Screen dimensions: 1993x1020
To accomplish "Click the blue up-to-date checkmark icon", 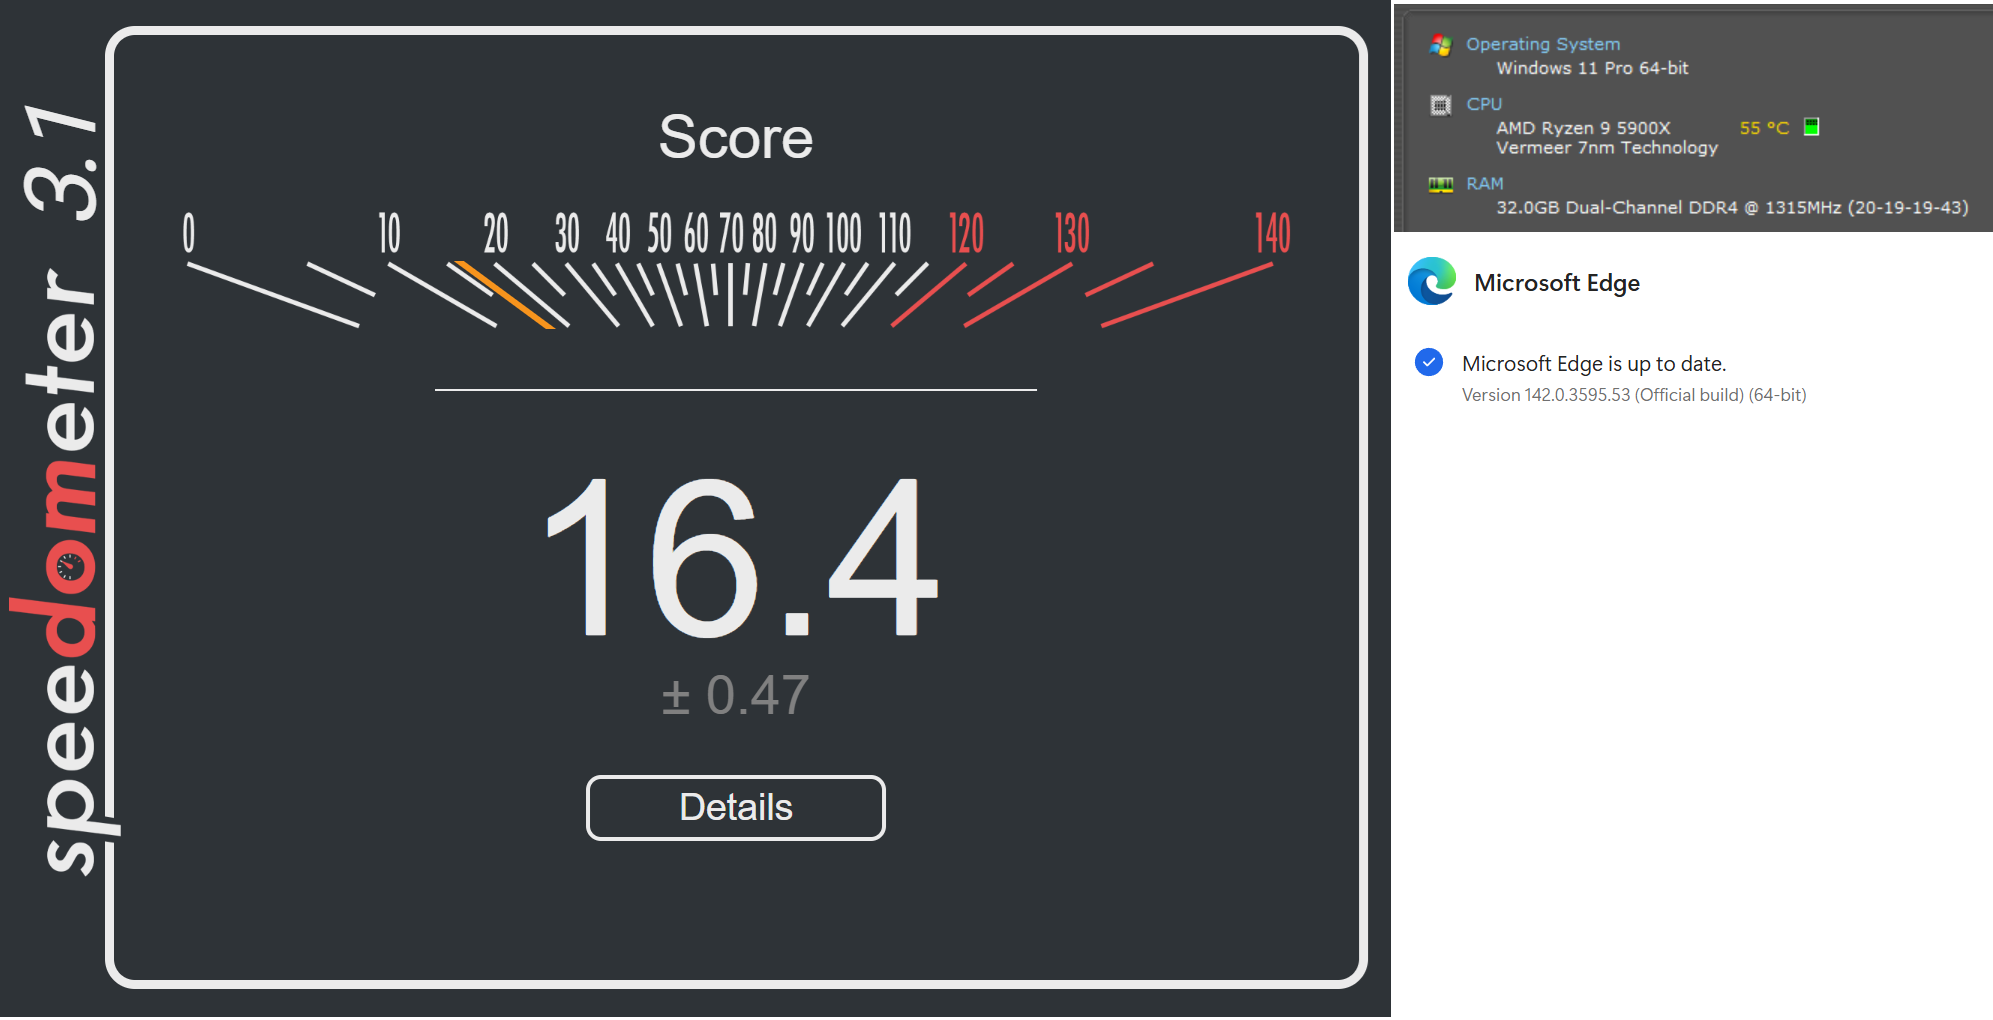I will click(1429, 362).
